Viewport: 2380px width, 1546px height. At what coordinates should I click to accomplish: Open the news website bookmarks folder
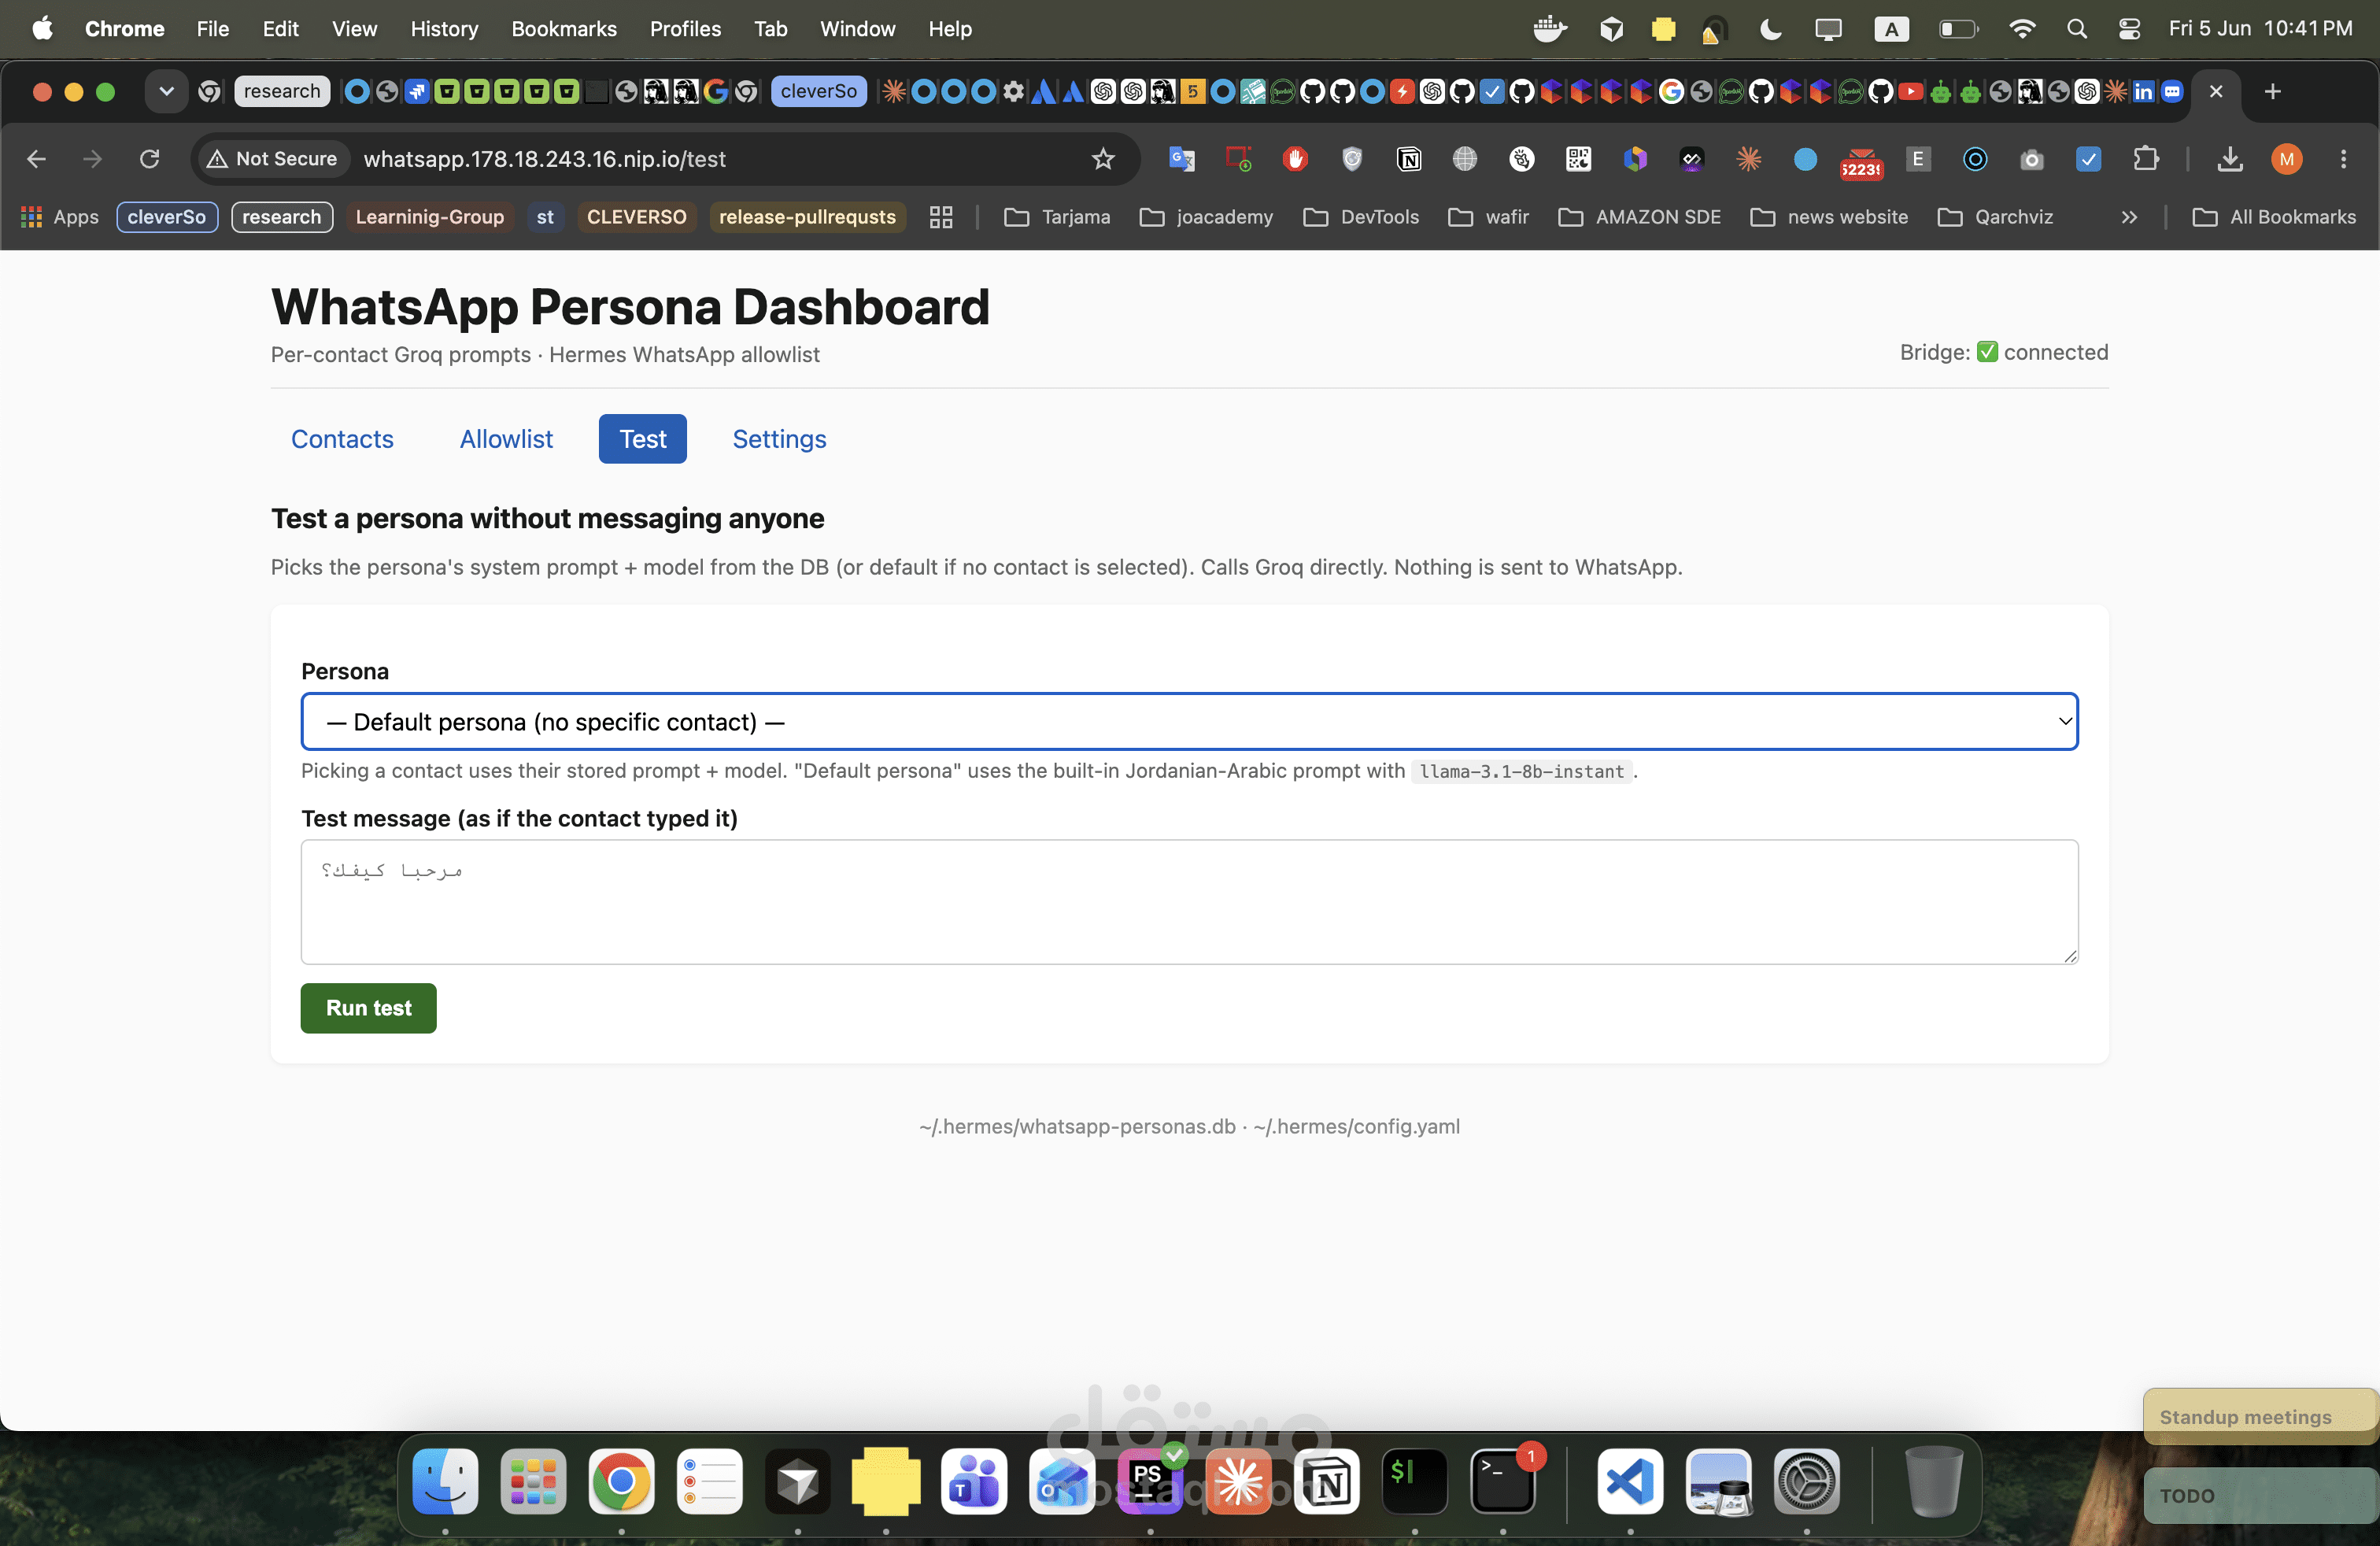pos(1829,217)
